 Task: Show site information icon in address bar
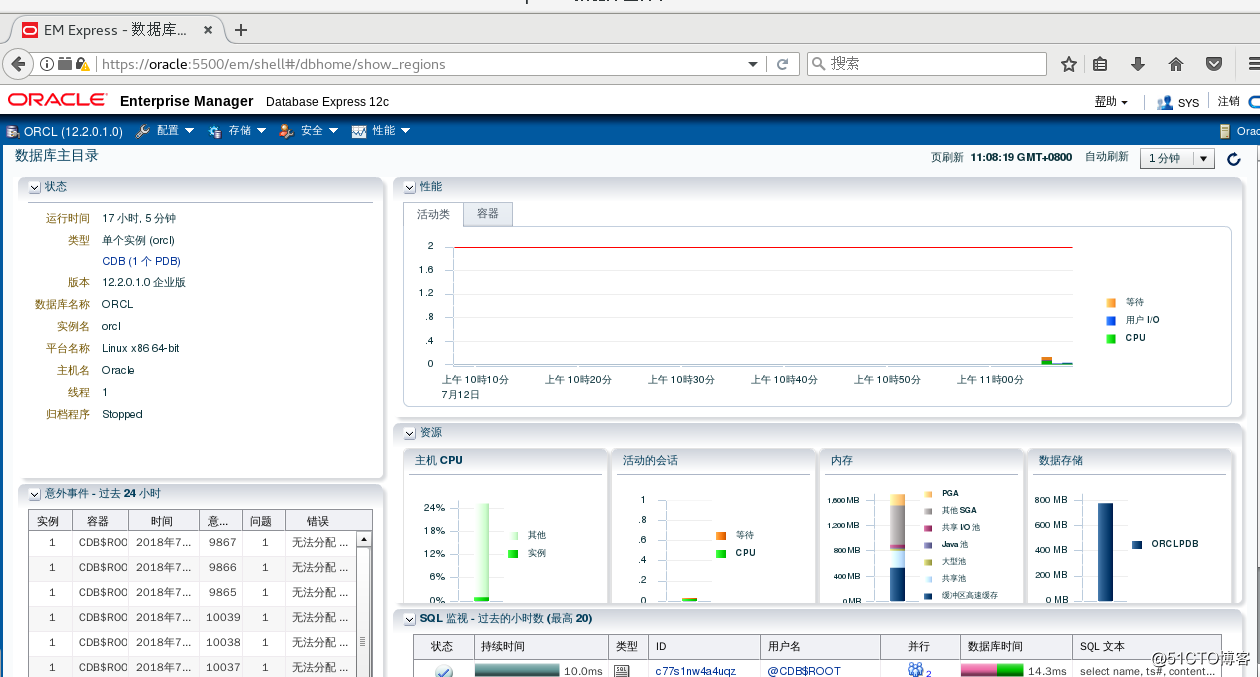coord(47,64)
